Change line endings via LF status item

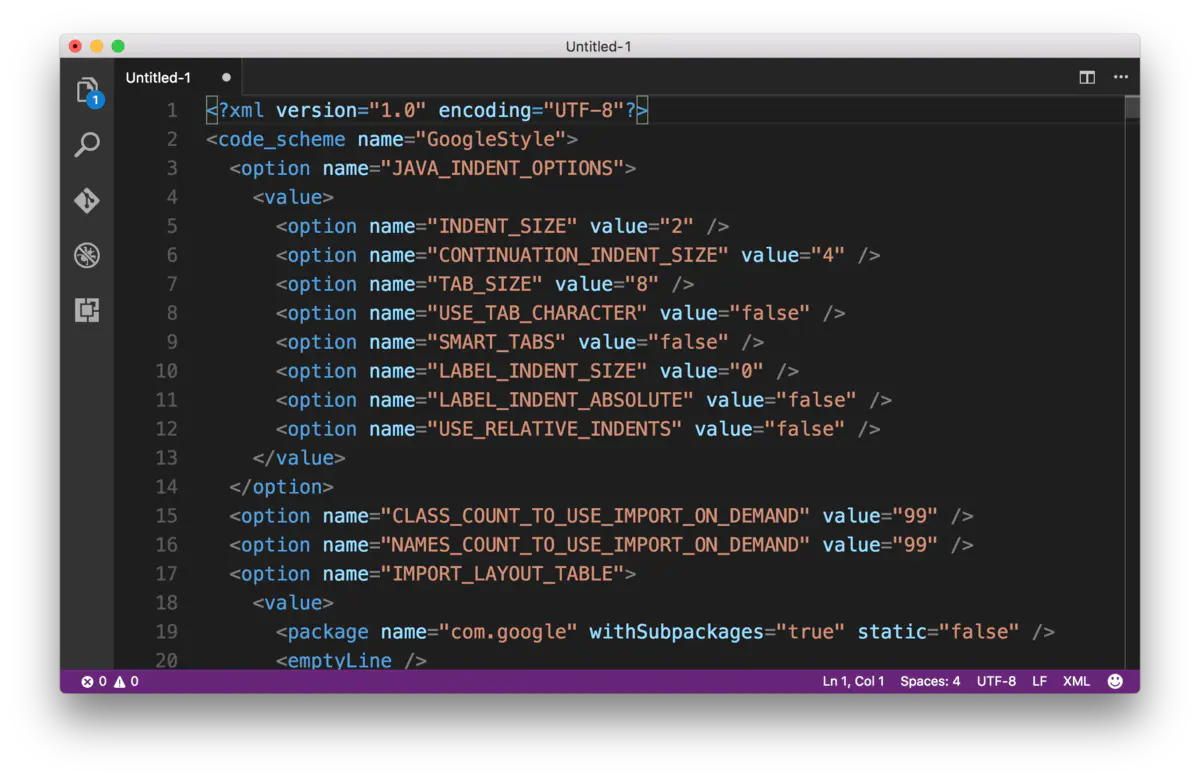coord(1040,682)
